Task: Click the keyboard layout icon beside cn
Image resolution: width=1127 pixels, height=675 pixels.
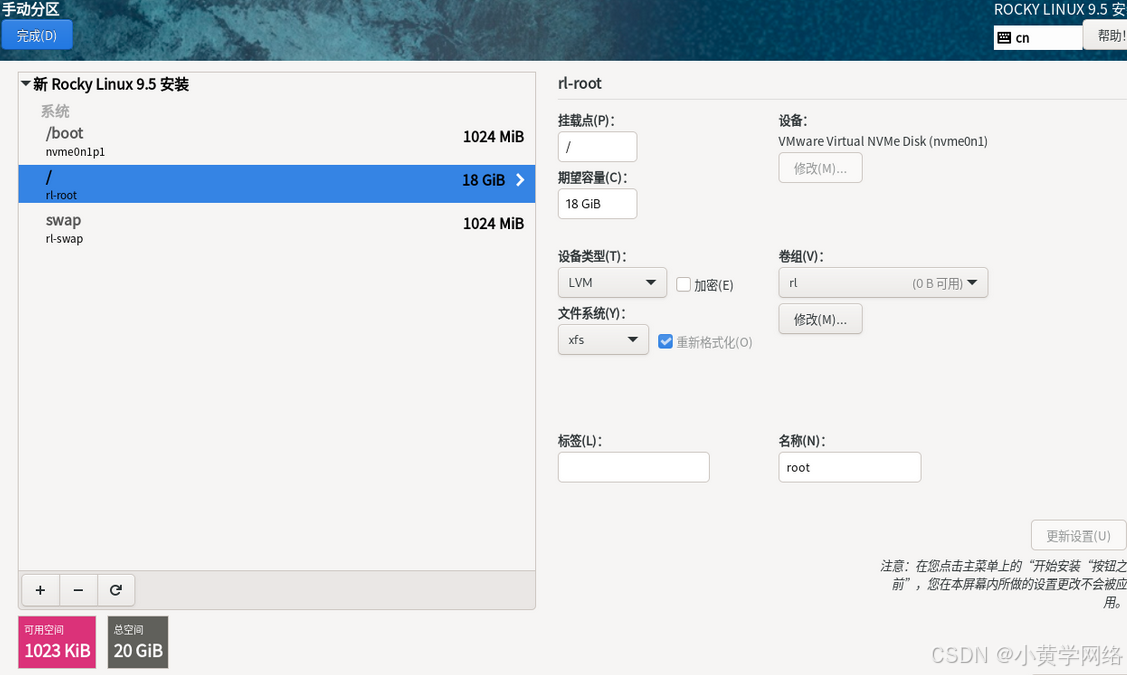Action: 1004,38
